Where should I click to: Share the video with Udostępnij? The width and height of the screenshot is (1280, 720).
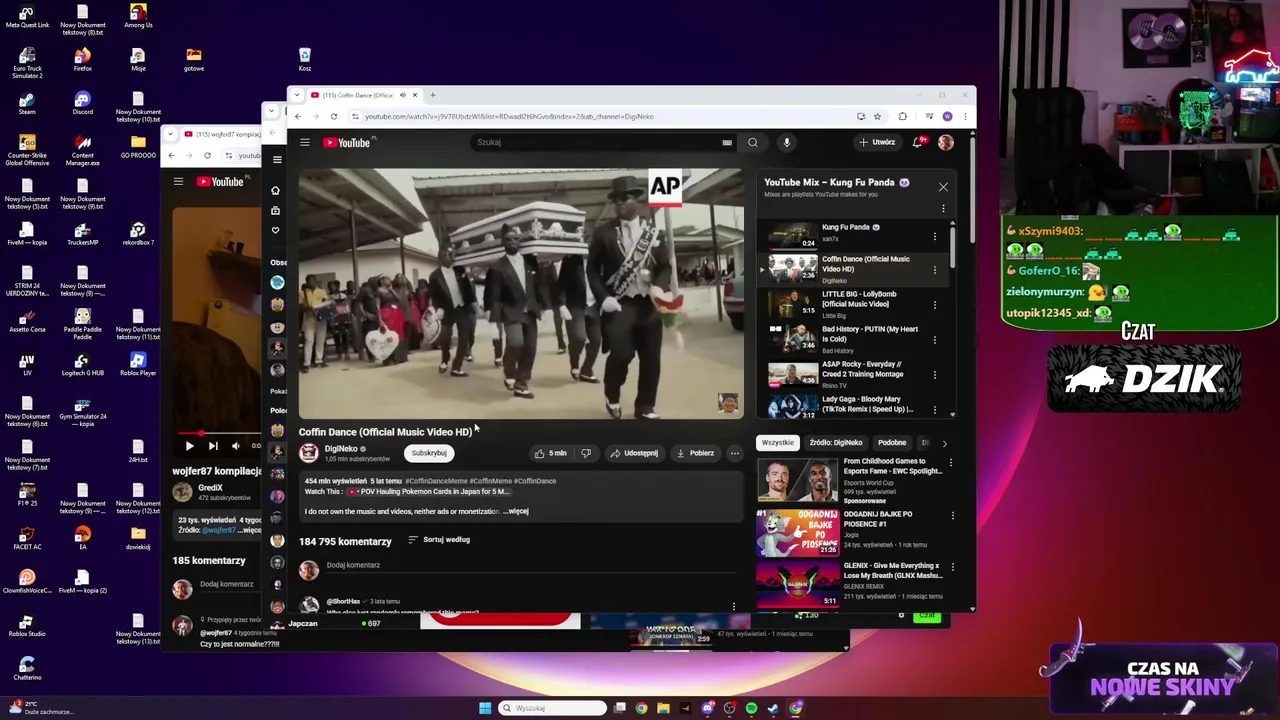(634, 453)
